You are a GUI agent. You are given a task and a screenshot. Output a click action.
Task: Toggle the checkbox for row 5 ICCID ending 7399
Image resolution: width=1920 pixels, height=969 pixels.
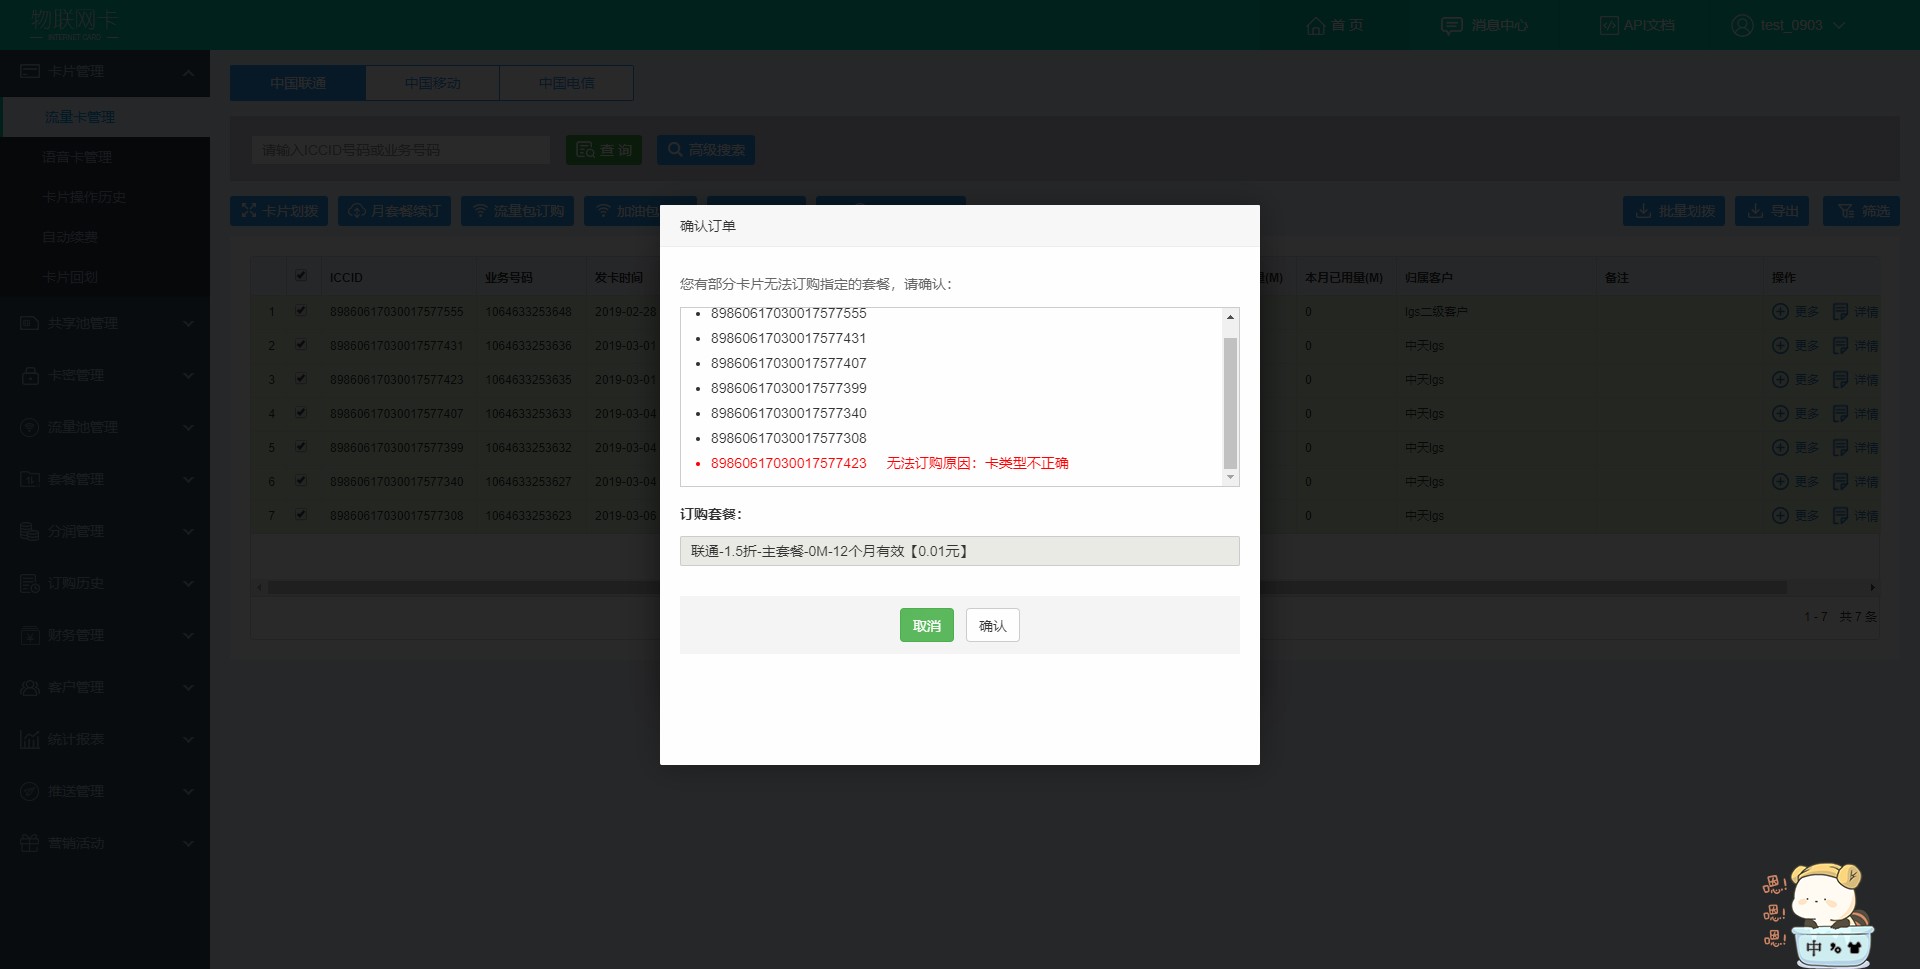tap(301, 447)
